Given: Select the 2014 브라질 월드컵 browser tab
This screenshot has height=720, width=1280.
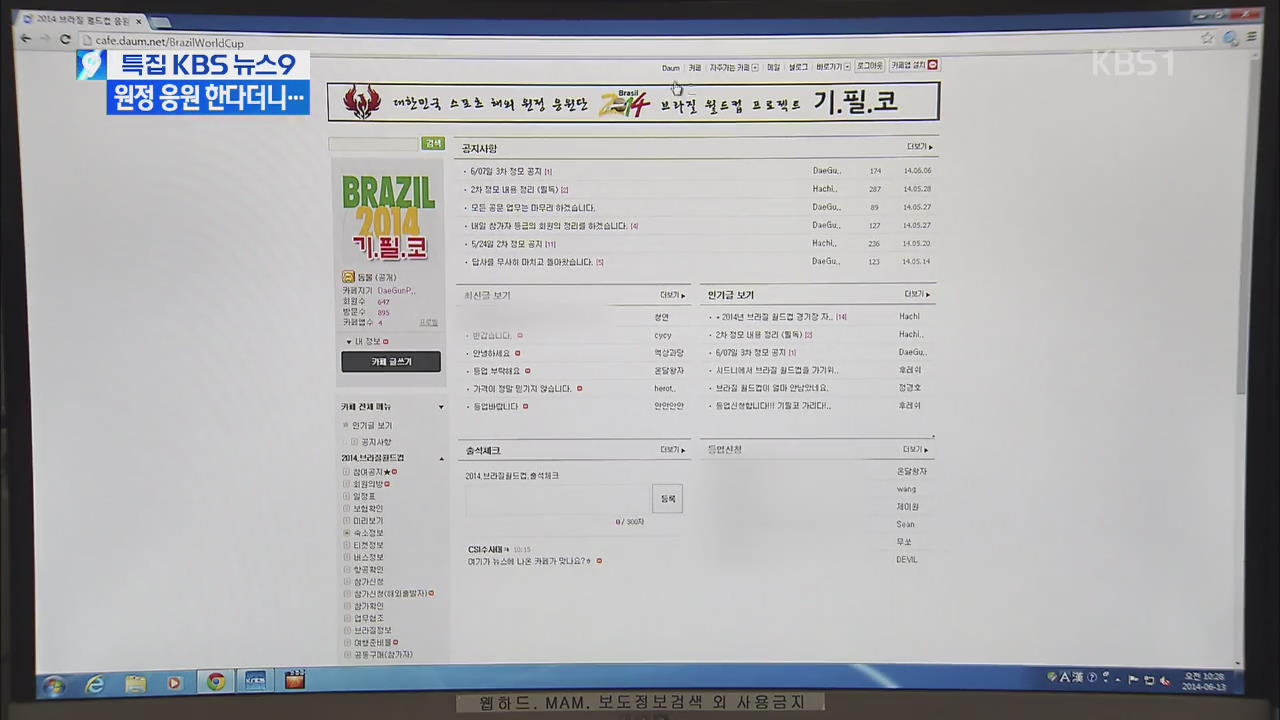Looking at the screenshot, I should (82, 20).
